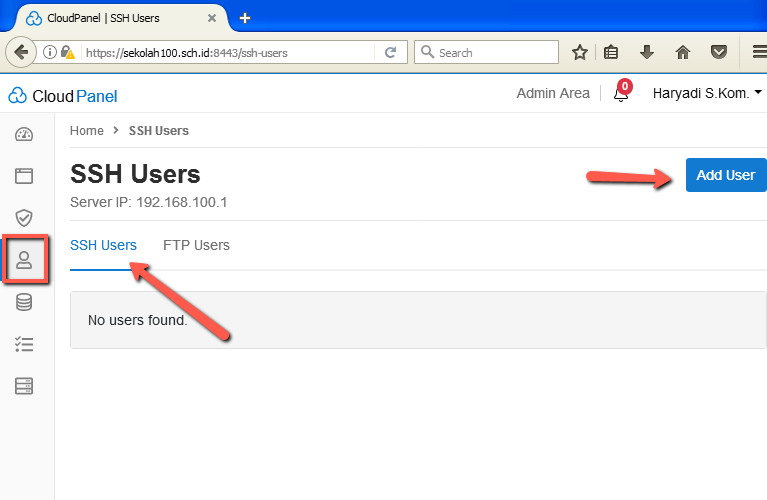Select the SSH Users tab
The width and height of the screenshot is (767, 500).
coord(103,245)
